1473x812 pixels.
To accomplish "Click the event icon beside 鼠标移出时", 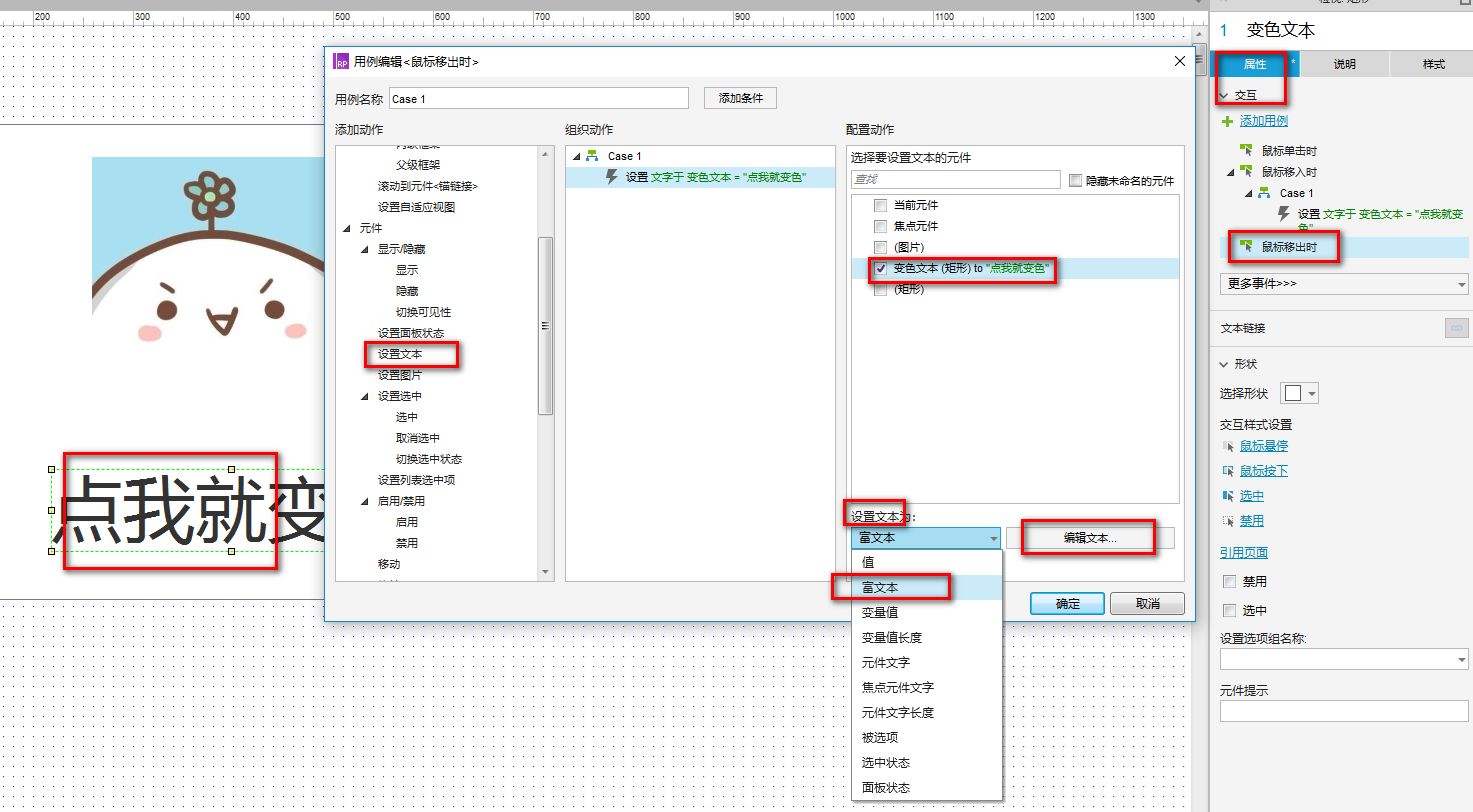I will 1246,245.
